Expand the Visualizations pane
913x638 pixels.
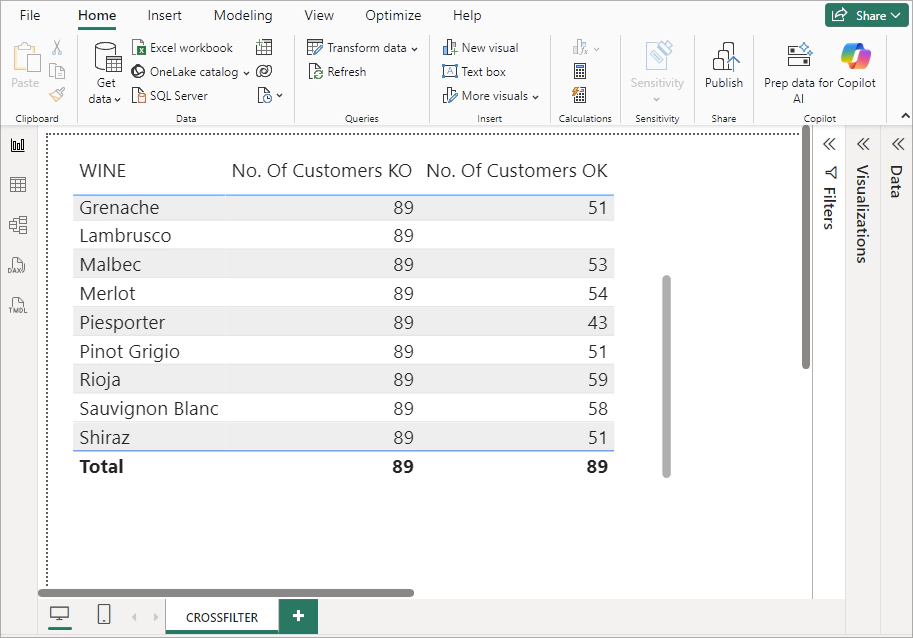click(x=862, y=145)
